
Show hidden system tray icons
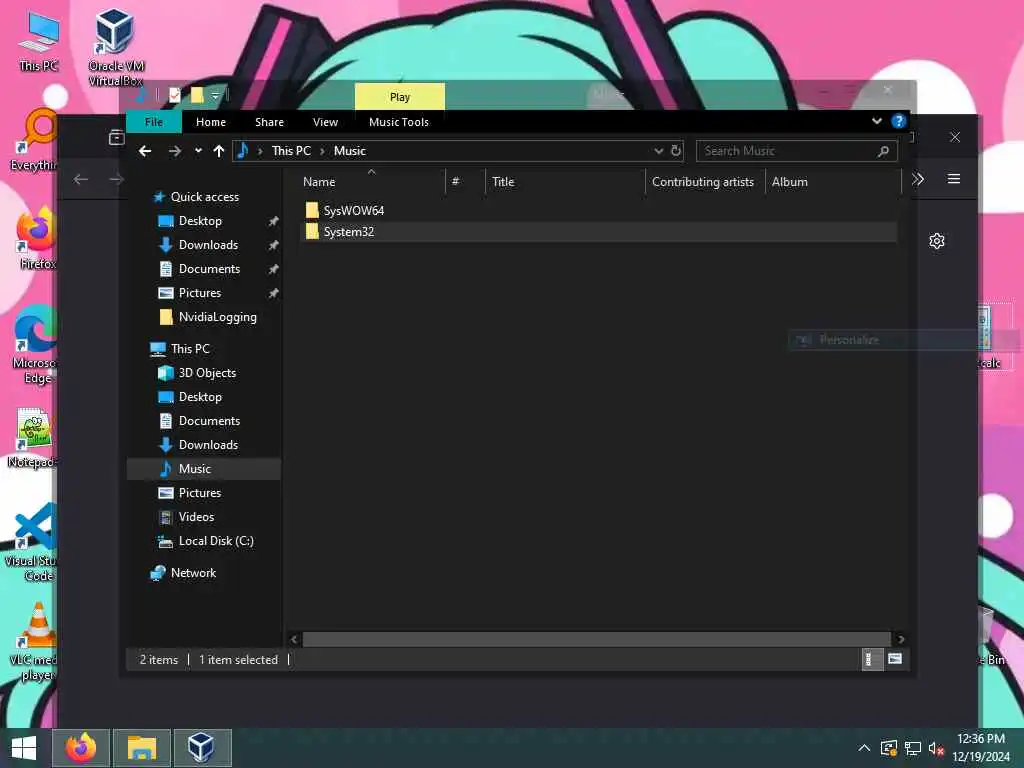pos(864,748)
